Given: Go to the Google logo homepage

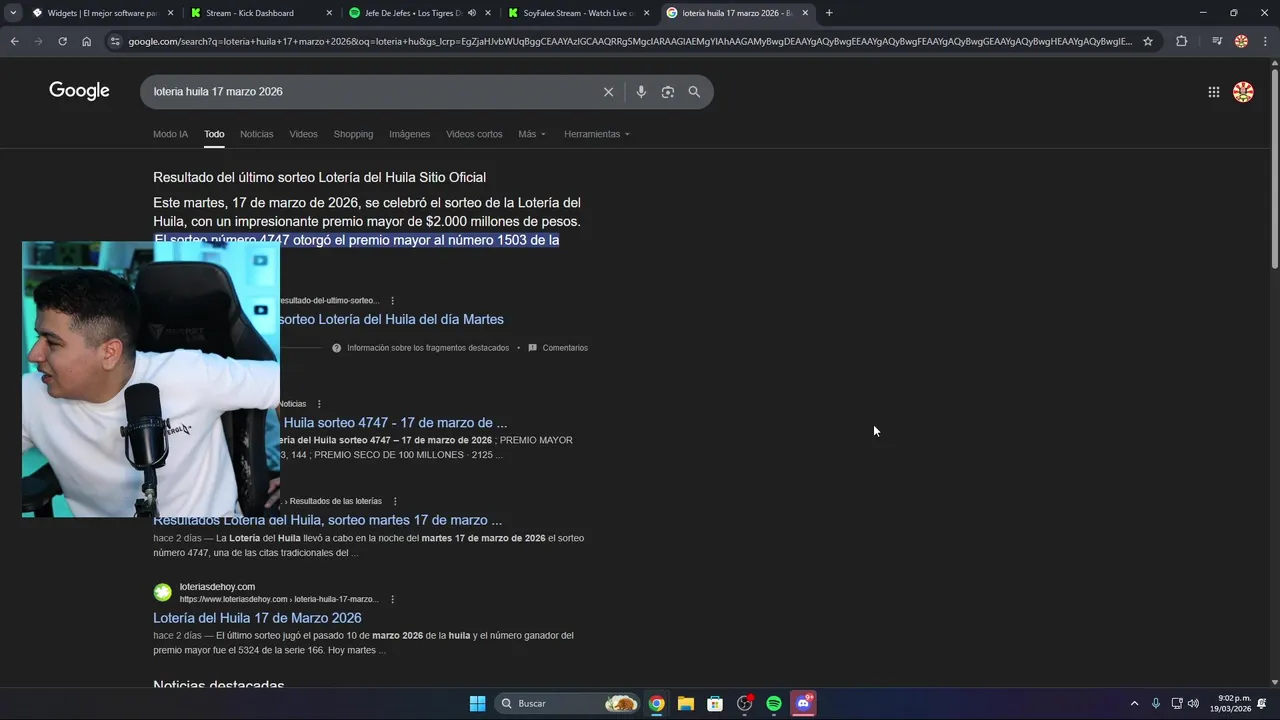Looking at the screenshot, I should pos(79,91).
